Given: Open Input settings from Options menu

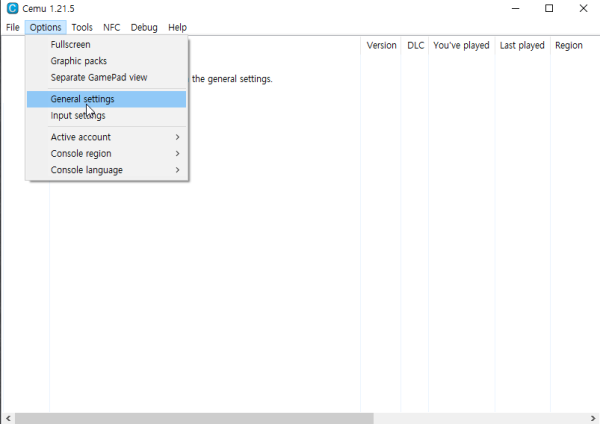Looking at the screenshot, I should [x=78, y=115].
